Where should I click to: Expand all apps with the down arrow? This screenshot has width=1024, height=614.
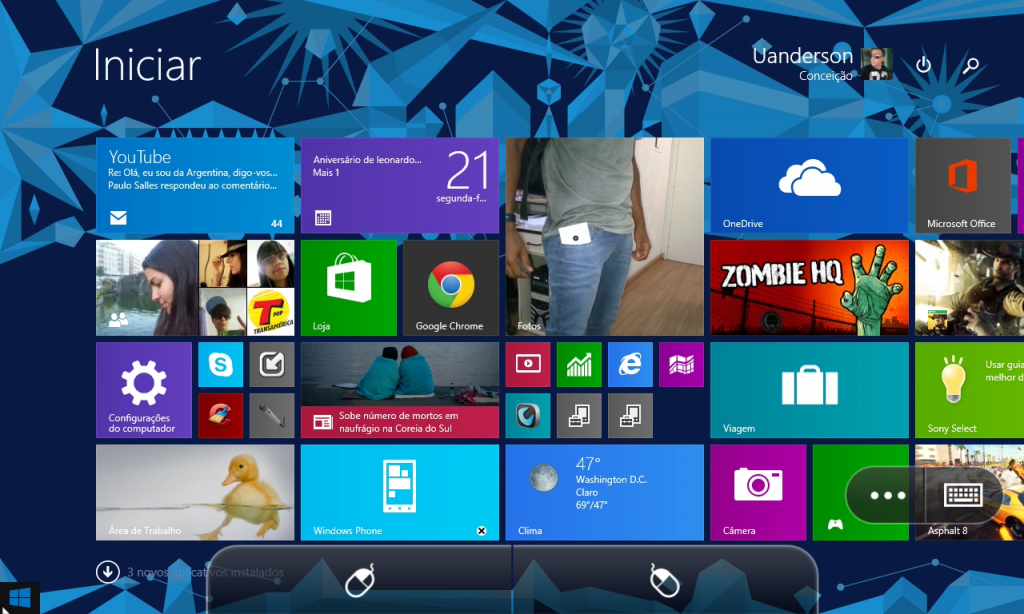tap(107, 572)
